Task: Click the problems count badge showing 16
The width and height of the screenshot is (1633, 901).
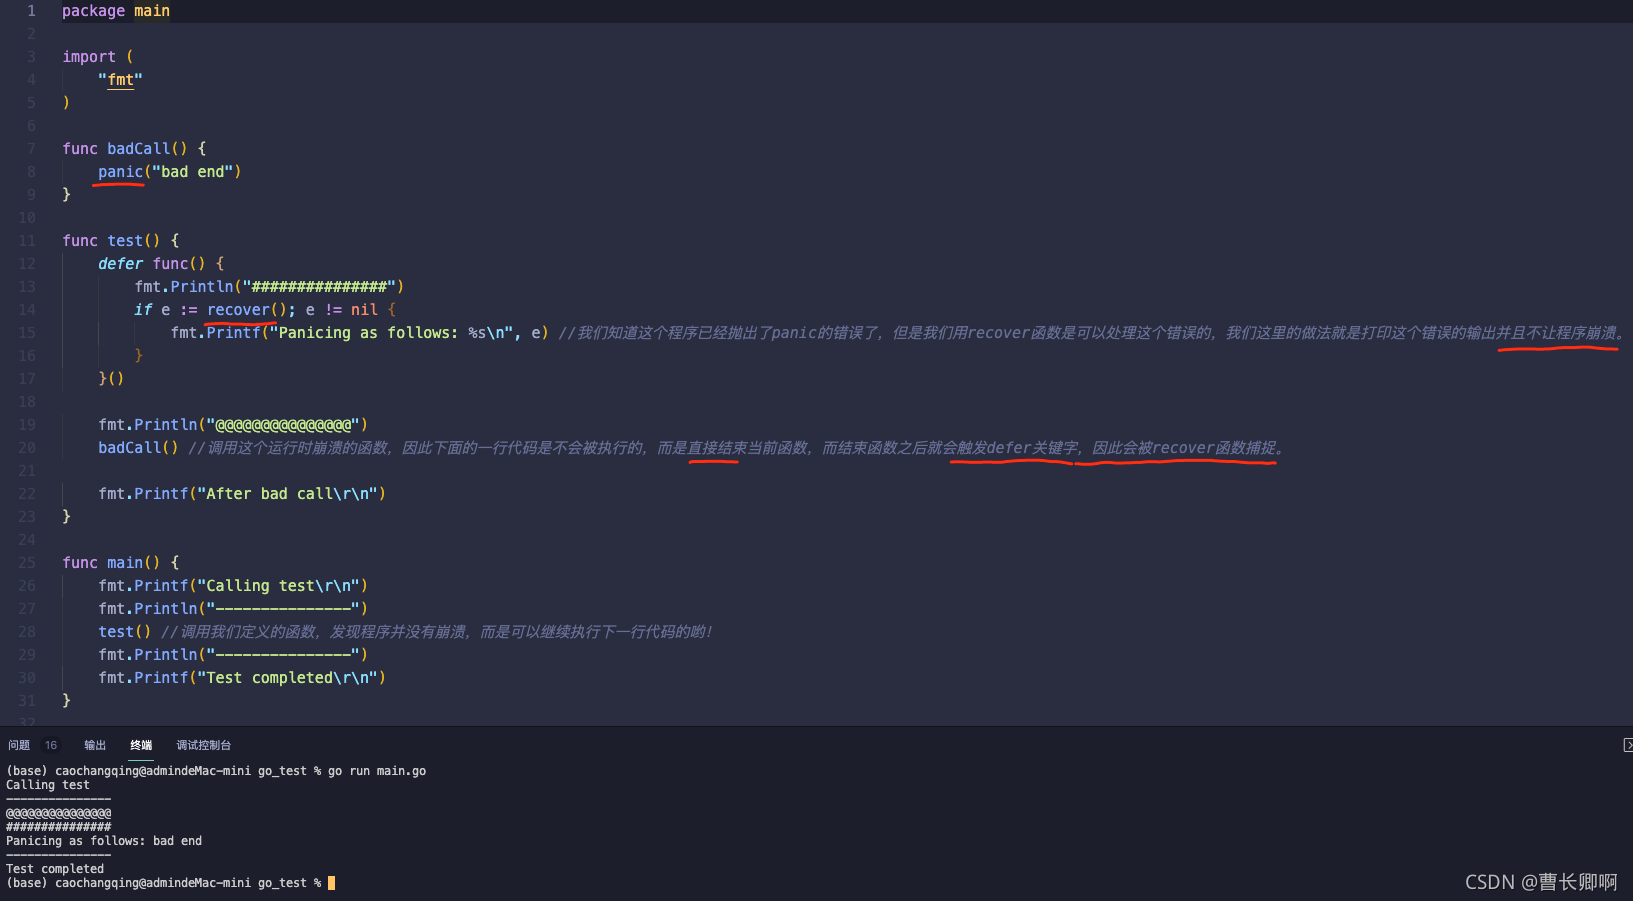Action: 50,744
